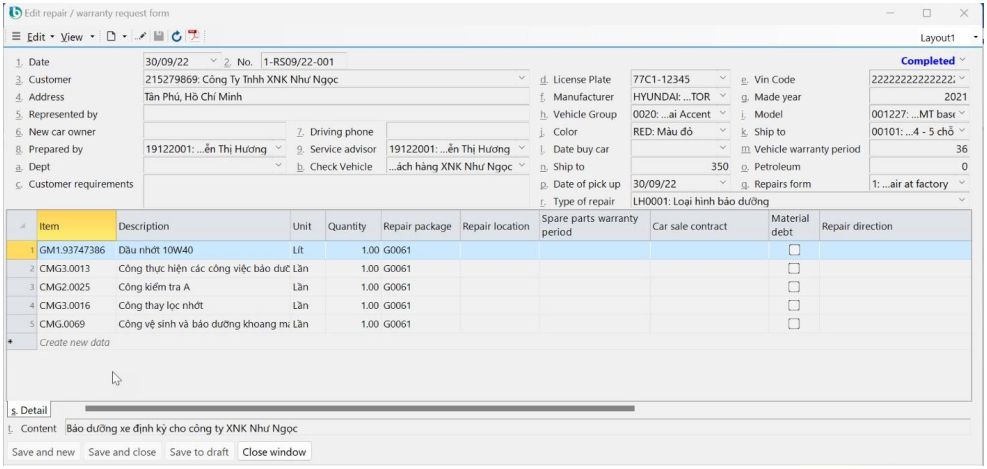Click the new document icon
Image resolution: width=987 pixels, height=469 pixels.
point(111,37)
